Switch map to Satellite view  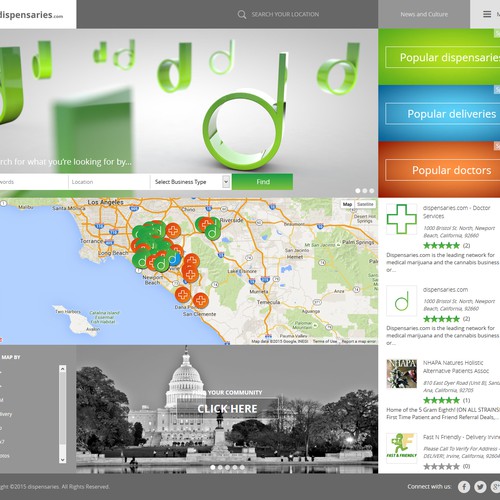(x=365, y=204)
